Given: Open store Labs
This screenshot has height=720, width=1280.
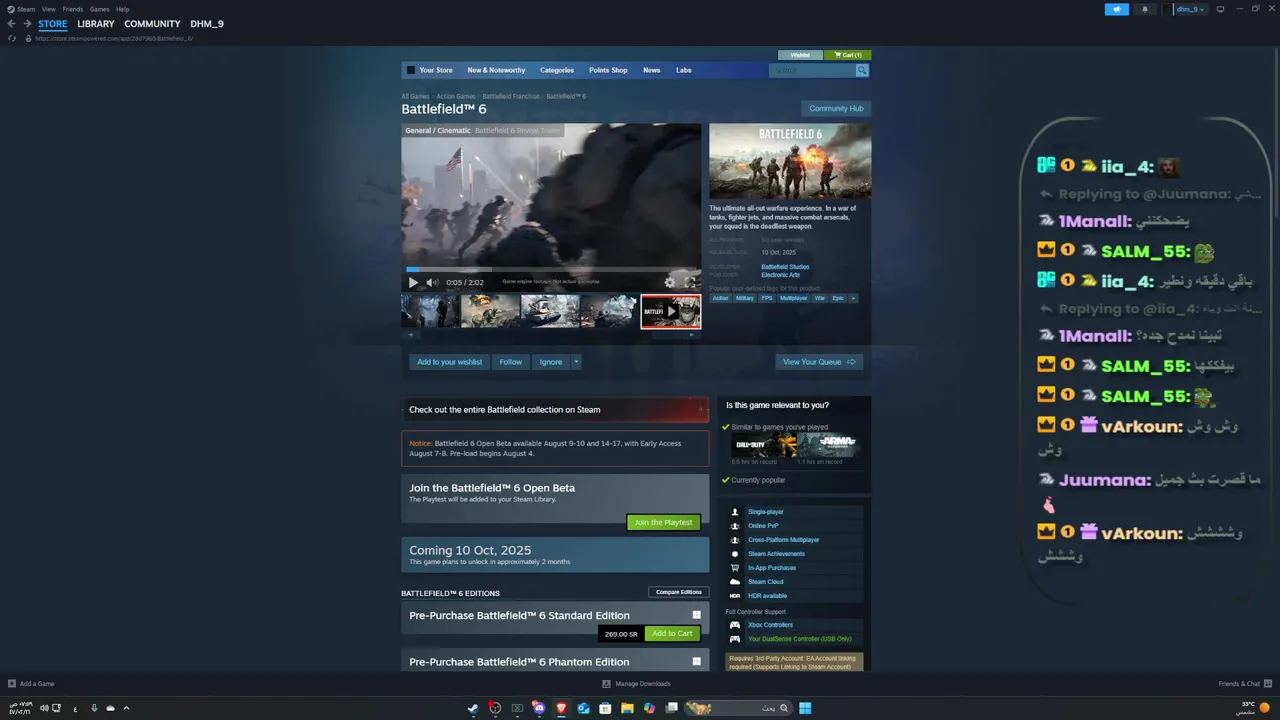Looking at the screenshot, I should click(x=684, y=70).
